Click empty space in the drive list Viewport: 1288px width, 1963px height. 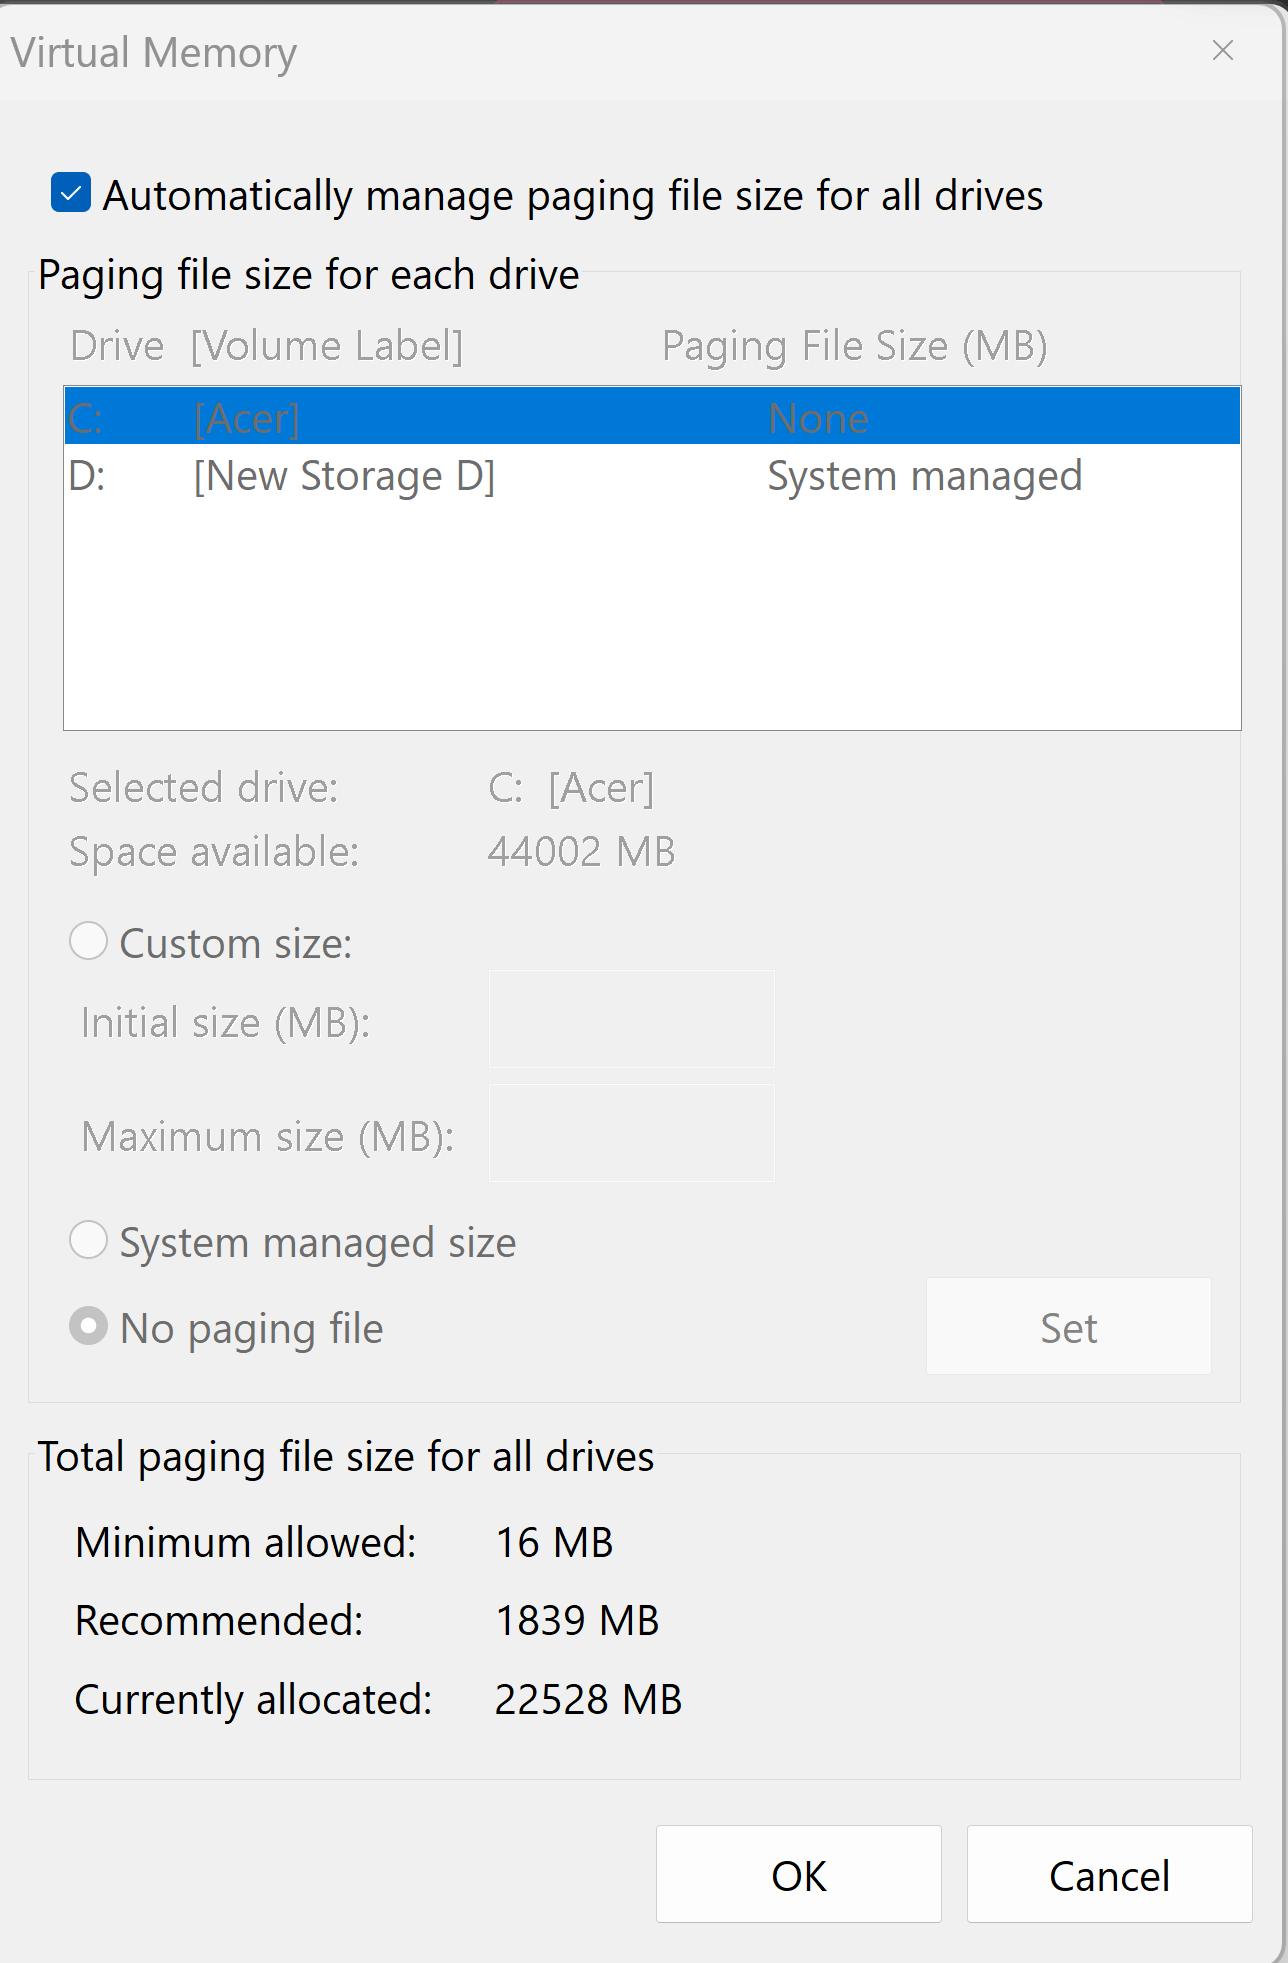[650, 620]
